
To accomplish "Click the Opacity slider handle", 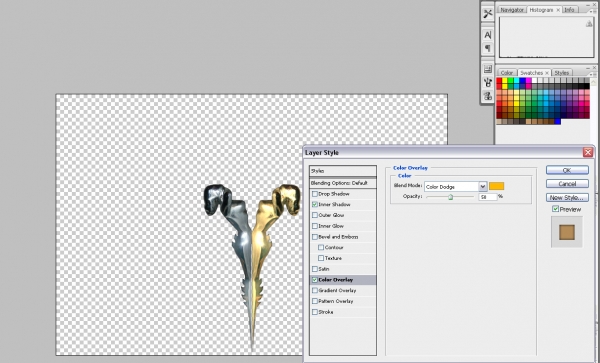I will [450, 197].
